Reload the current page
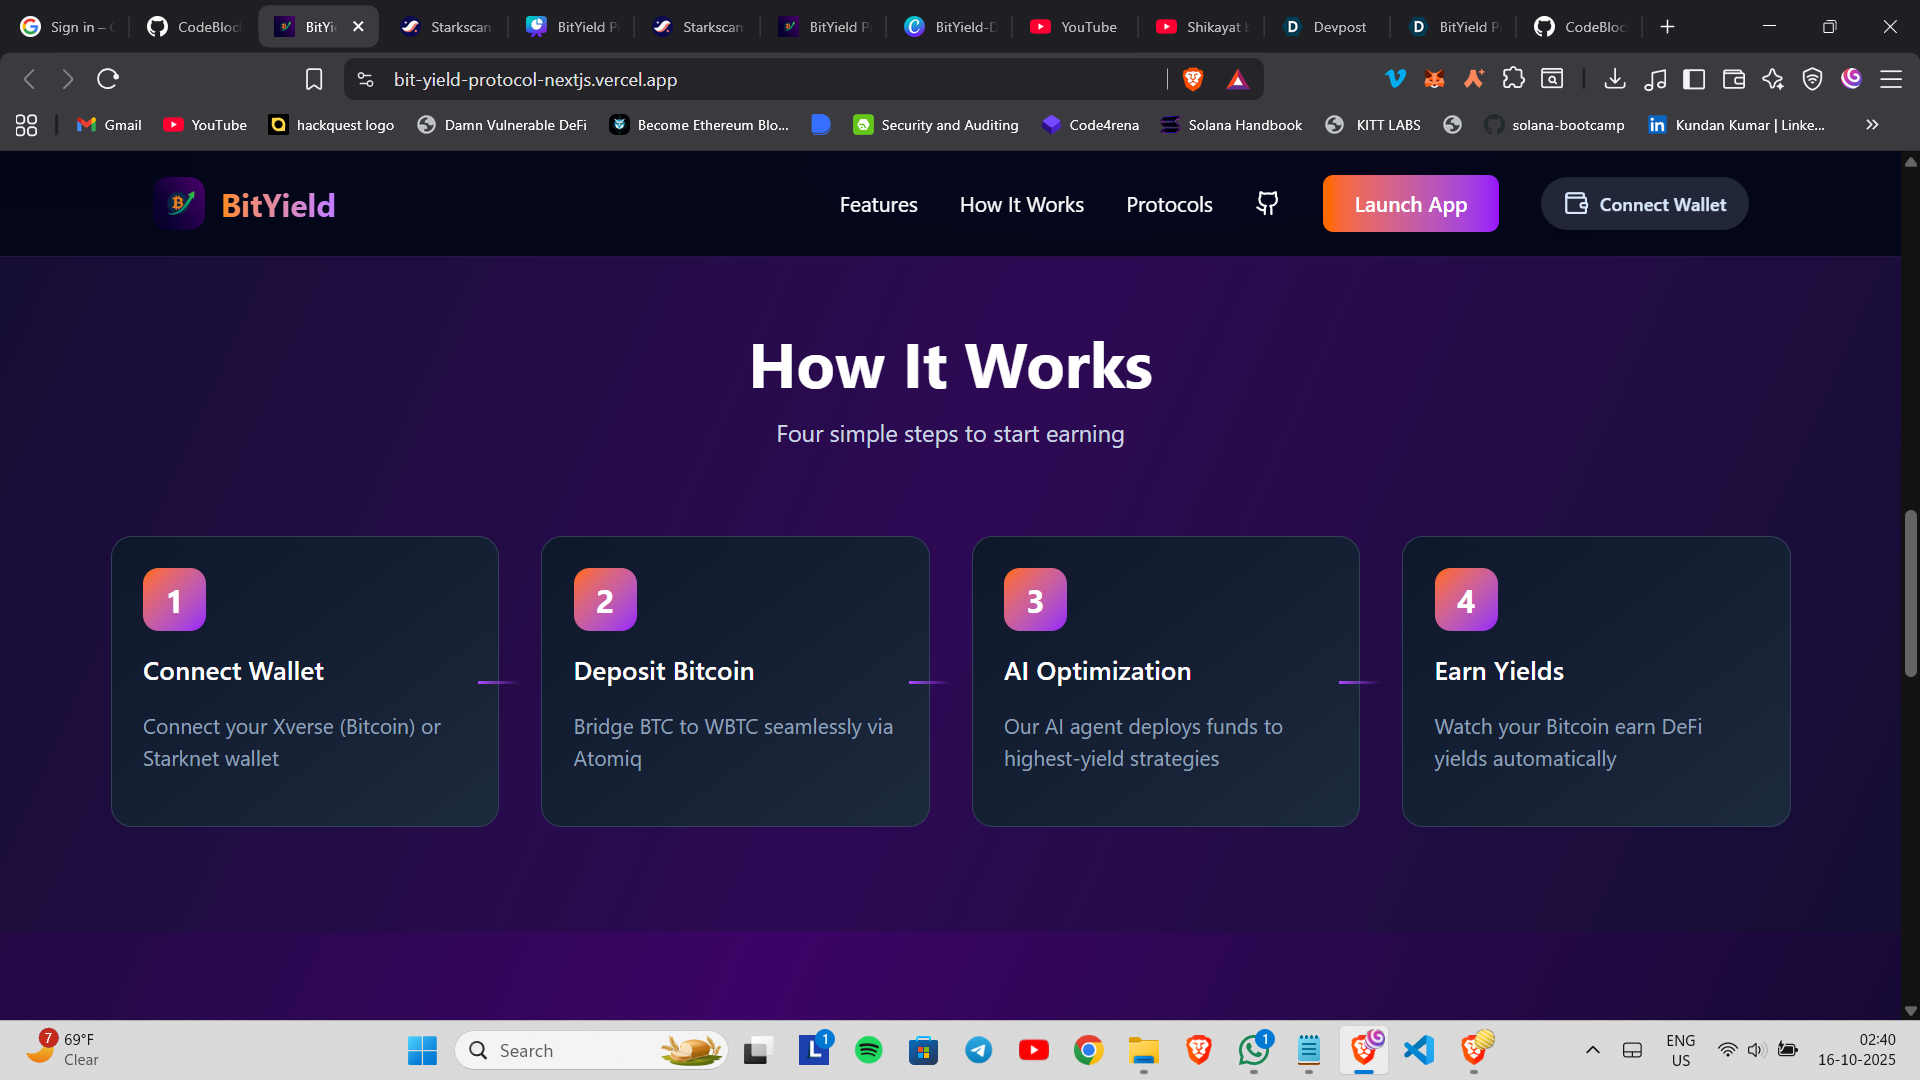This screenshot has width=1920, height=1080. click(x=108, y=79)
